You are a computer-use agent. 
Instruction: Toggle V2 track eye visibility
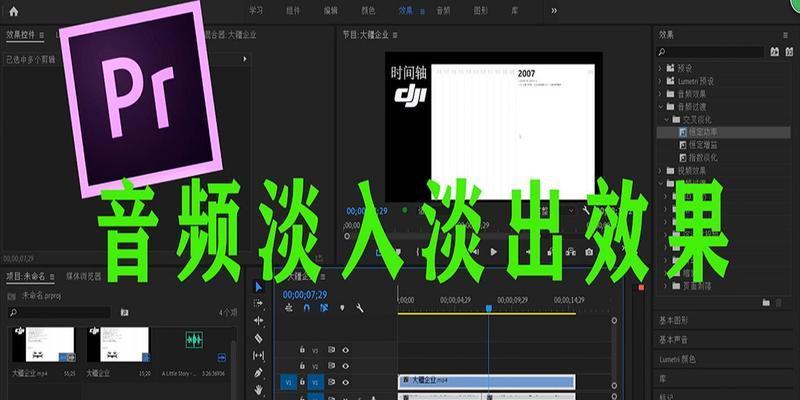pyautogui.click(x=346, y=366)
